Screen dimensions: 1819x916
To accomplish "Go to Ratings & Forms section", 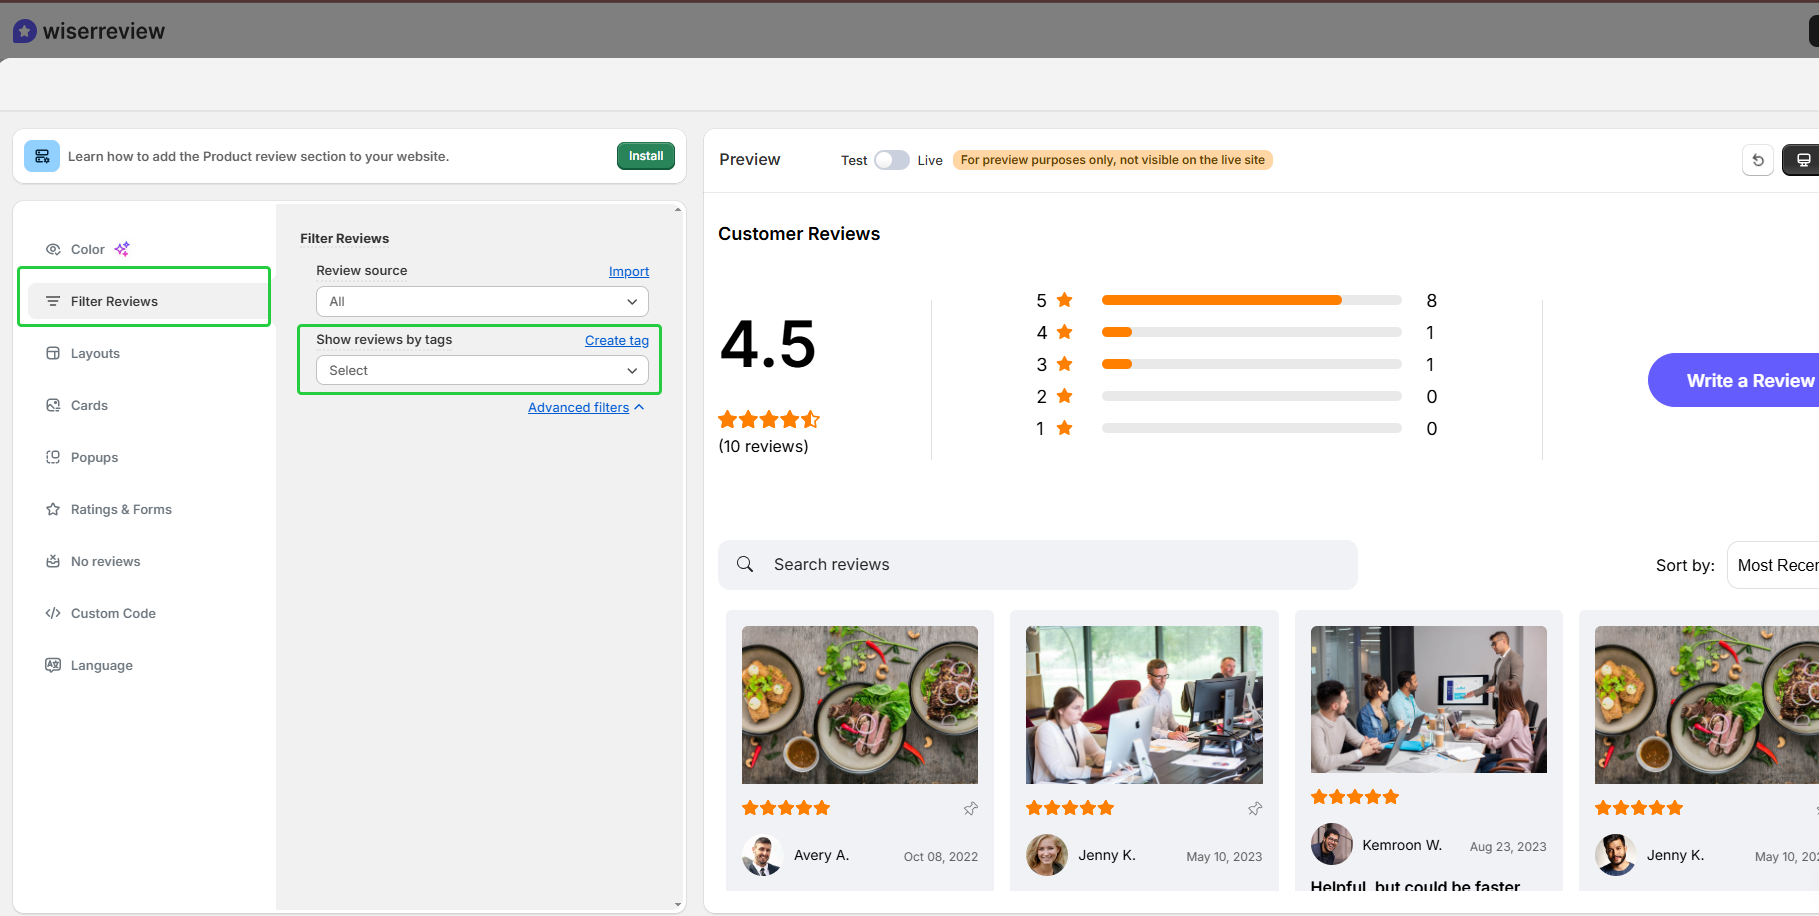I will (x=121, y=510).
